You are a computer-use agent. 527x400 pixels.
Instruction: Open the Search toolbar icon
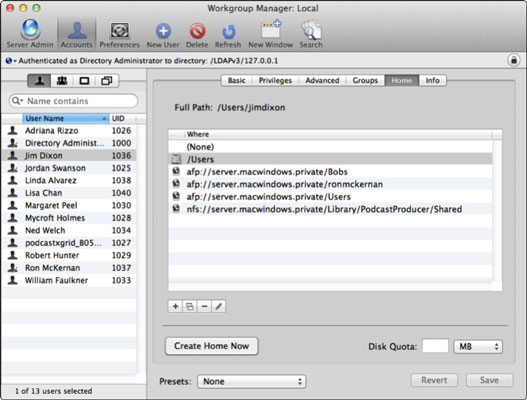(311, 34)
